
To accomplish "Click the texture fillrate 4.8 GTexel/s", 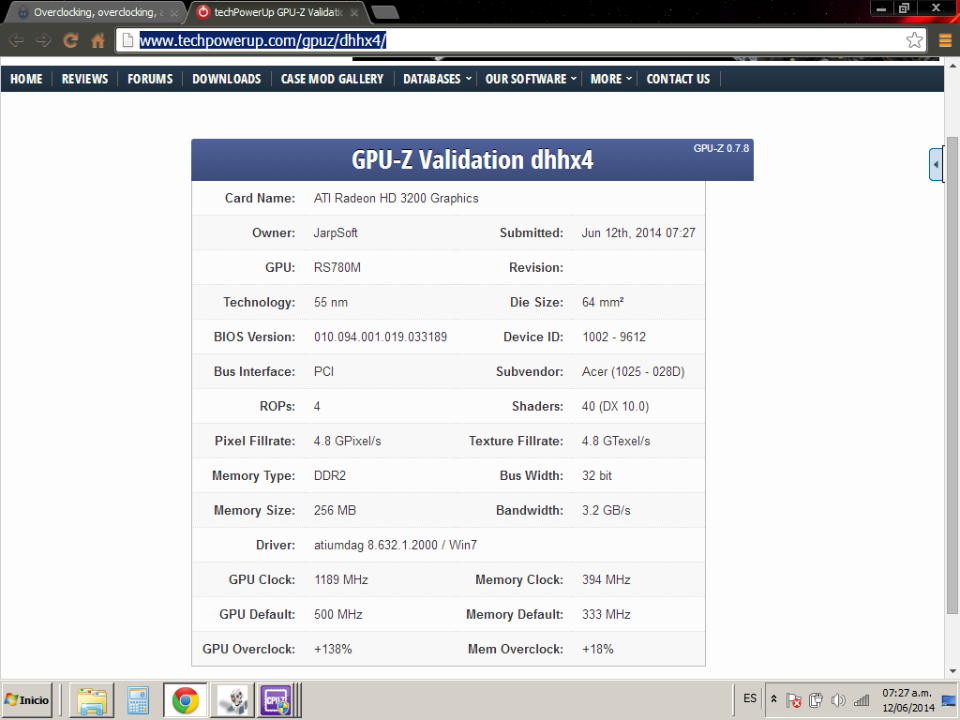I will (616, 441).
